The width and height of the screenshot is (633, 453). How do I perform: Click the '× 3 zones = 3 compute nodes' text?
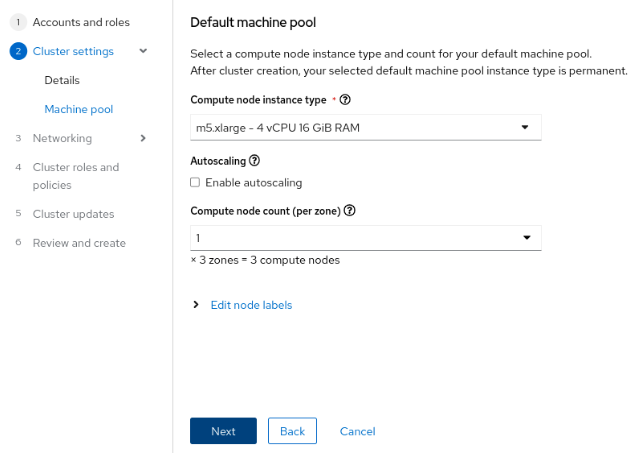265,260
